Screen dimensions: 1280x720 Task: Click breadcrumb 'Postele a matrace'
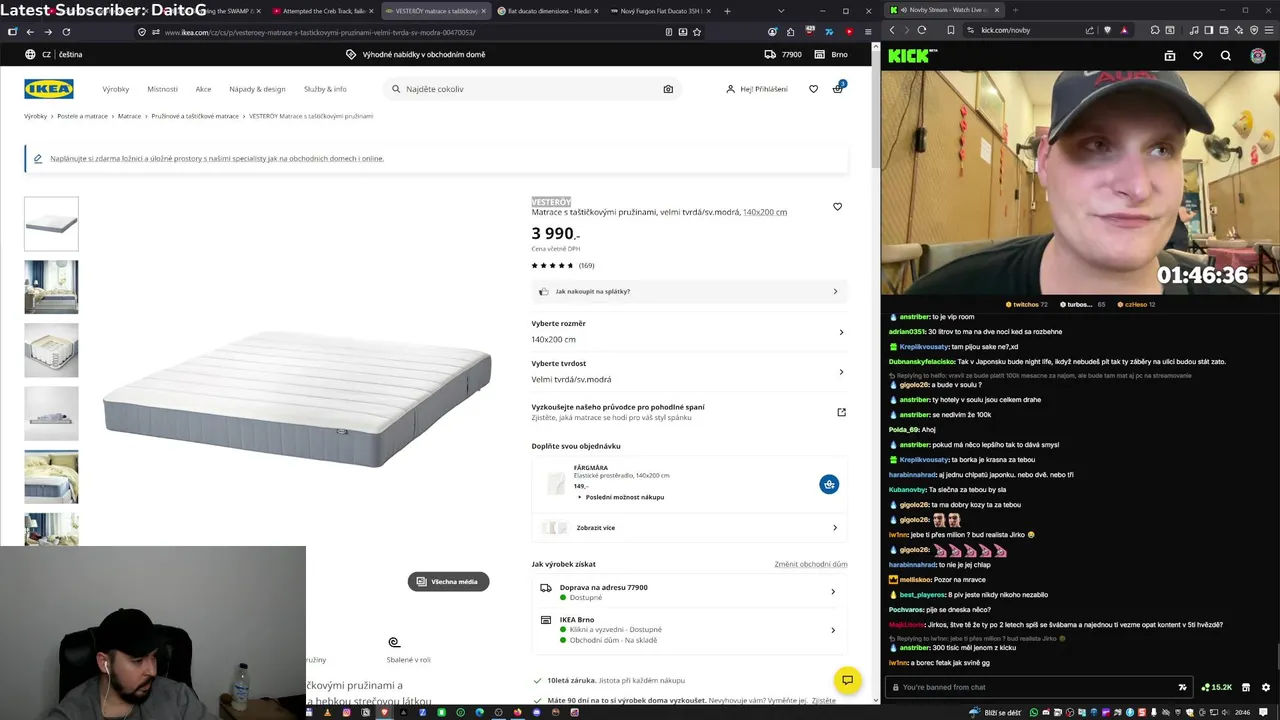82,116
